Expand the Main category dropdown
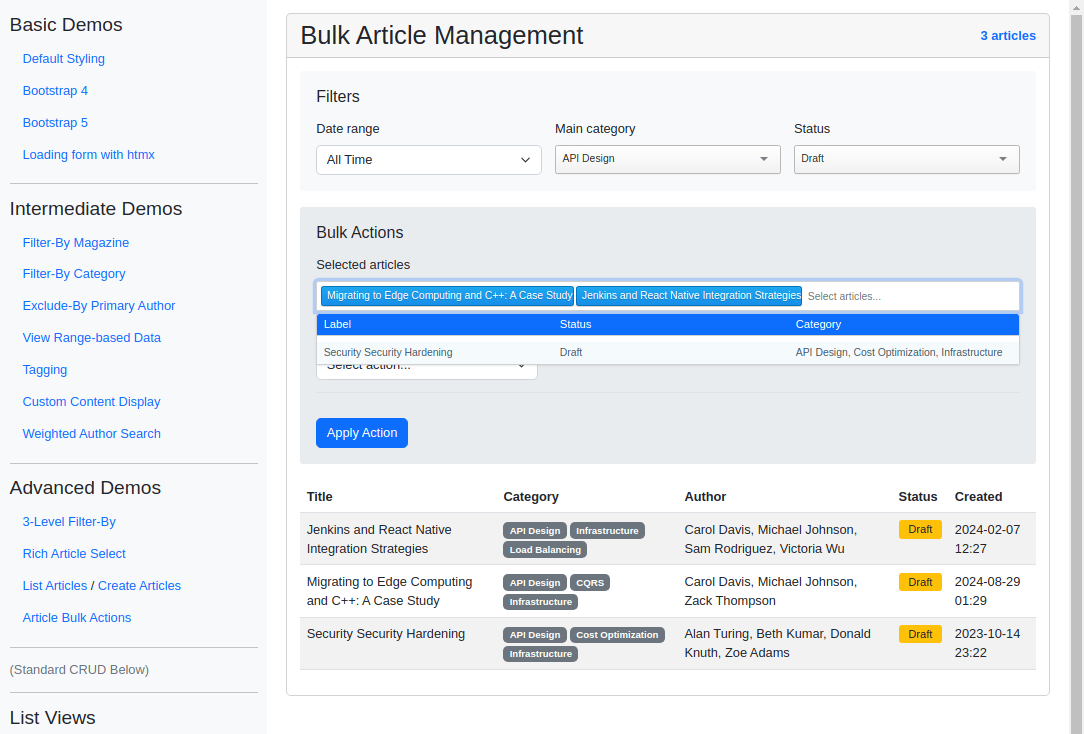The image size is (1084, 734). point(667,159)
